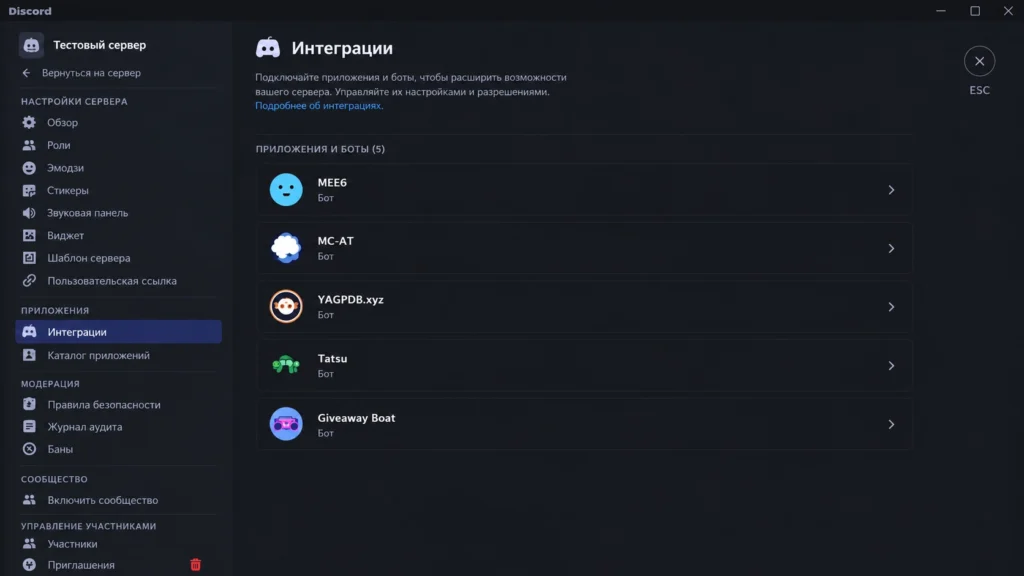The image size is (1024, 576).
Task: Click the Тестовый сервер server name
Action: point(100,45)
